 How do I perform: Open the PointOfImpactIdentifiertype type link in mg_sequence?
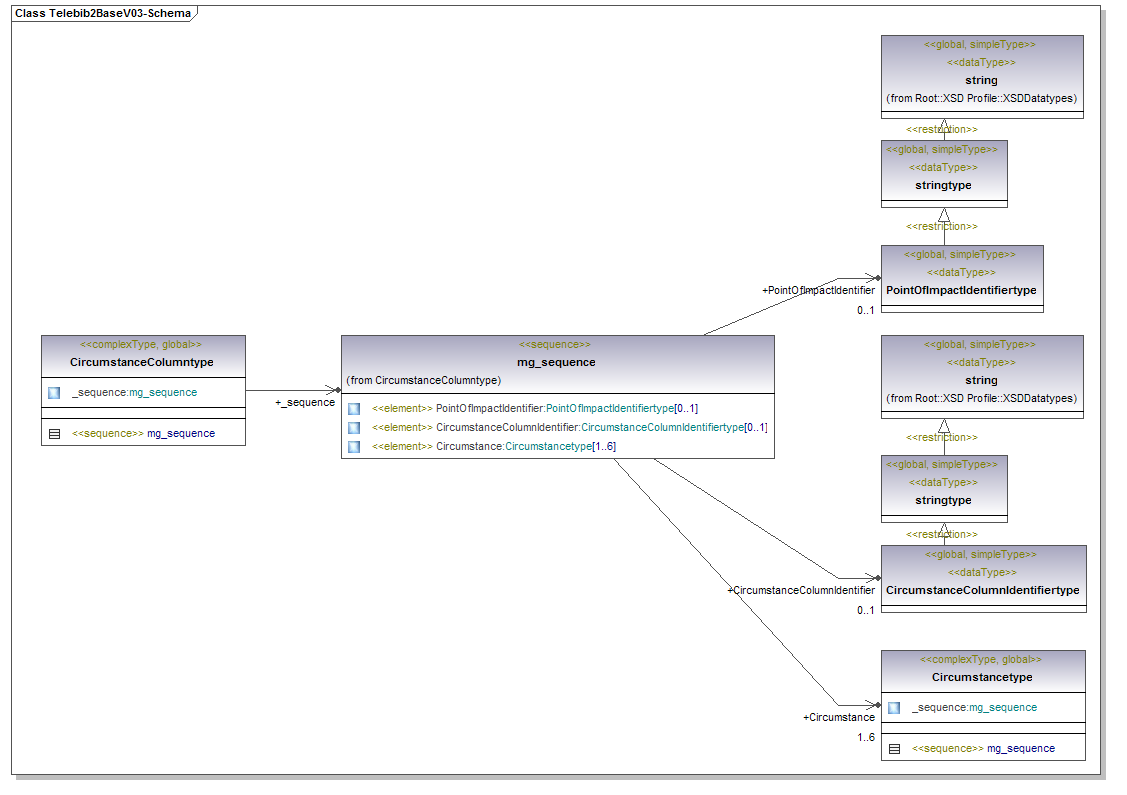pos(609,409)
